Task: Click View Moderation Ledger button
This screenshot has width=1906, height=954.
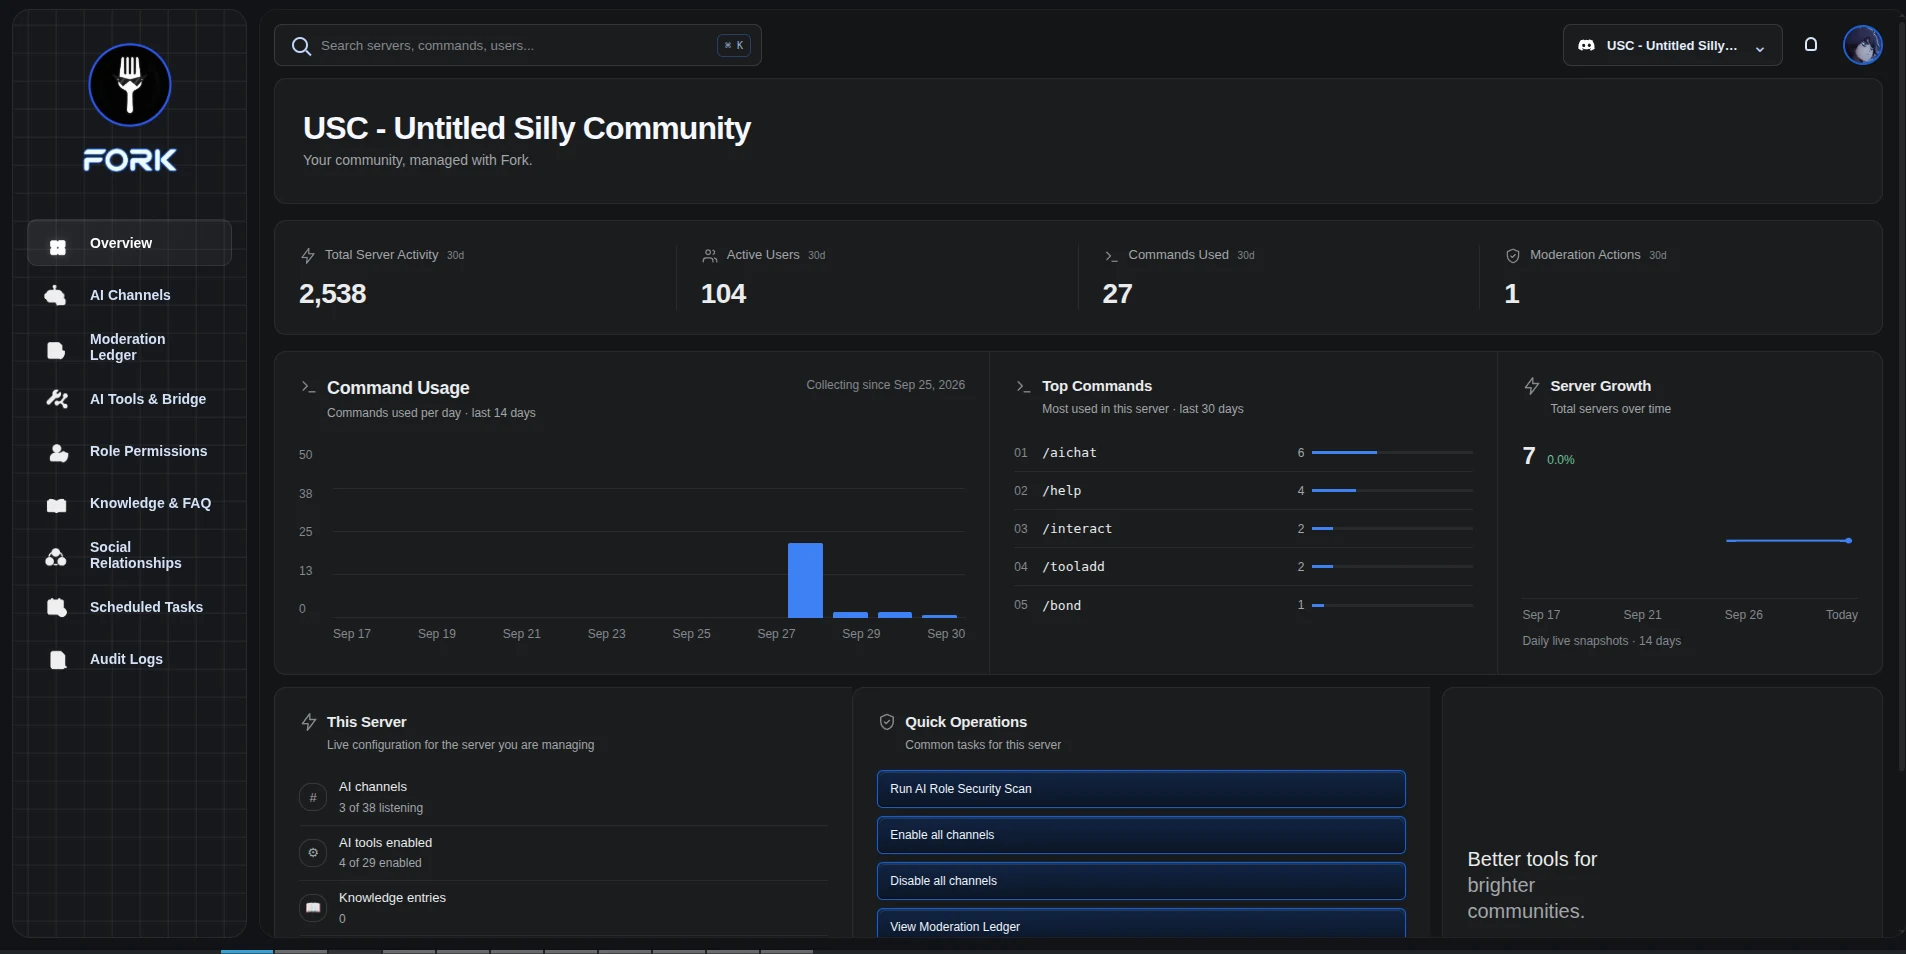Action: (x=1141, y=924)
